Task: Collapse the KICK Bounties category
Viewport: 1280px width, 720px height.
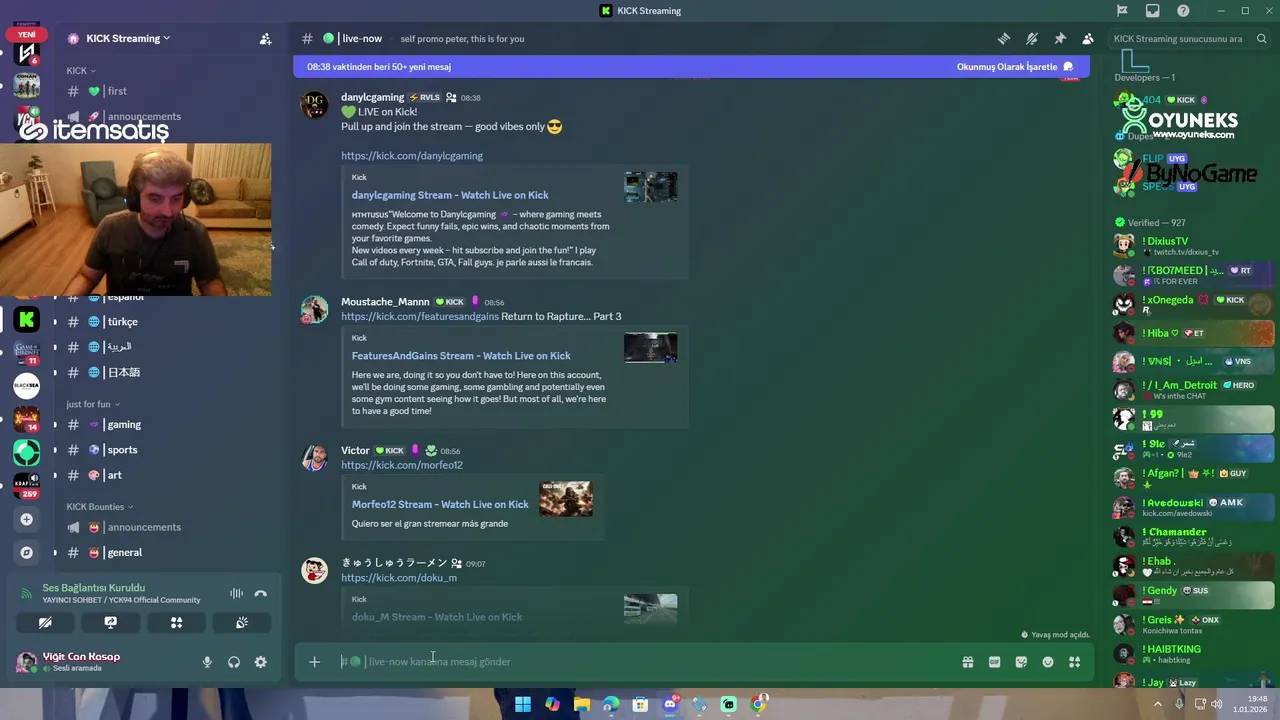Action: click(x=100, y=507)
